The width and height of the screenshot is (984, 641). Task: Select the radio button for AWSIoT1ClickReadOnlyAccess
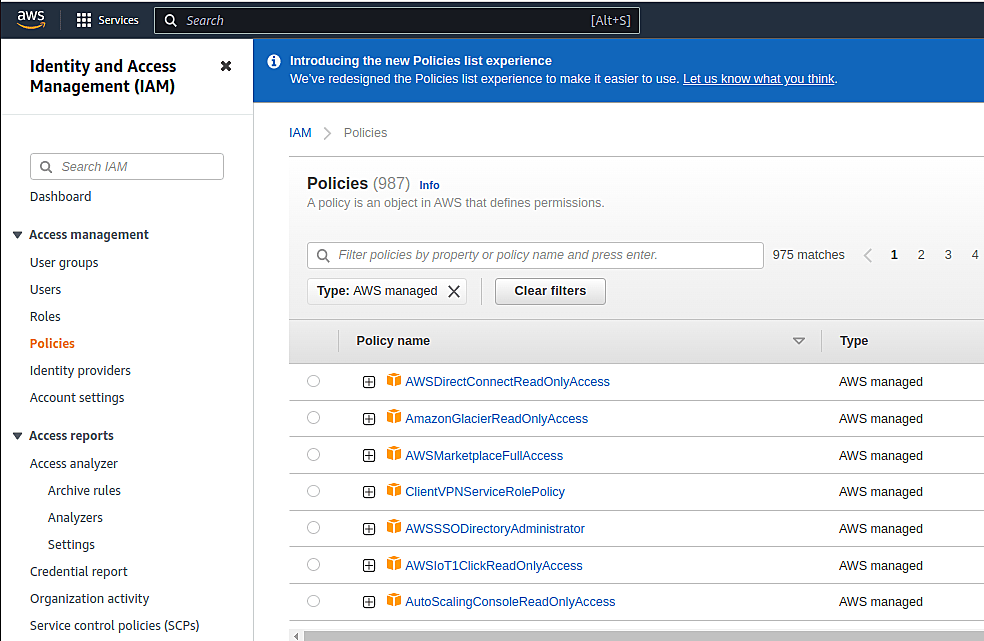pyautogui.click(x=313, y=564)
